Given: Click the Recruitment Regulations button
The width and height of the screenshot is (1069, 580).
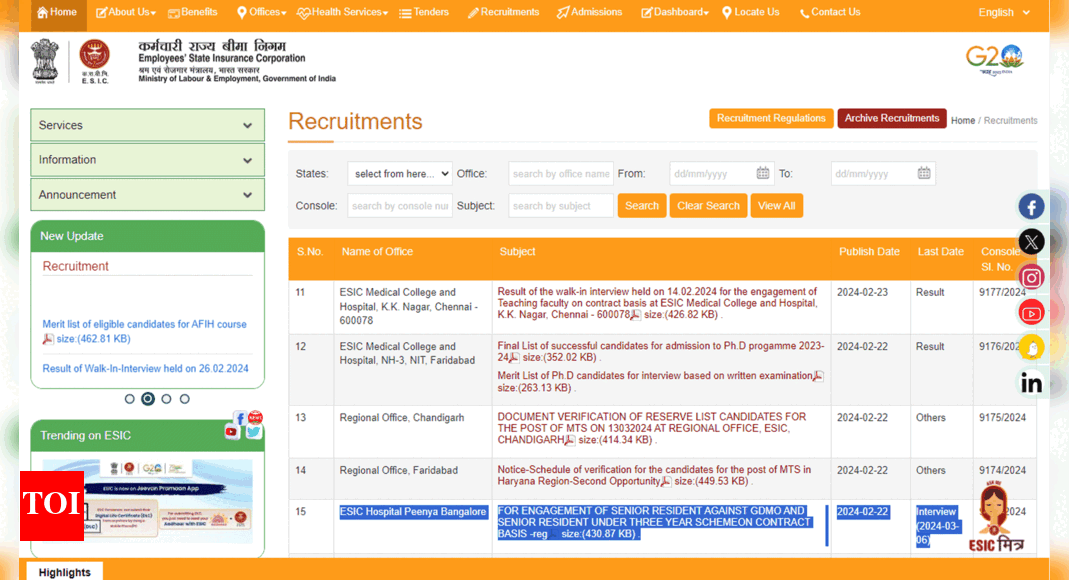Looking at the screenshot, I should click(771, 118).
